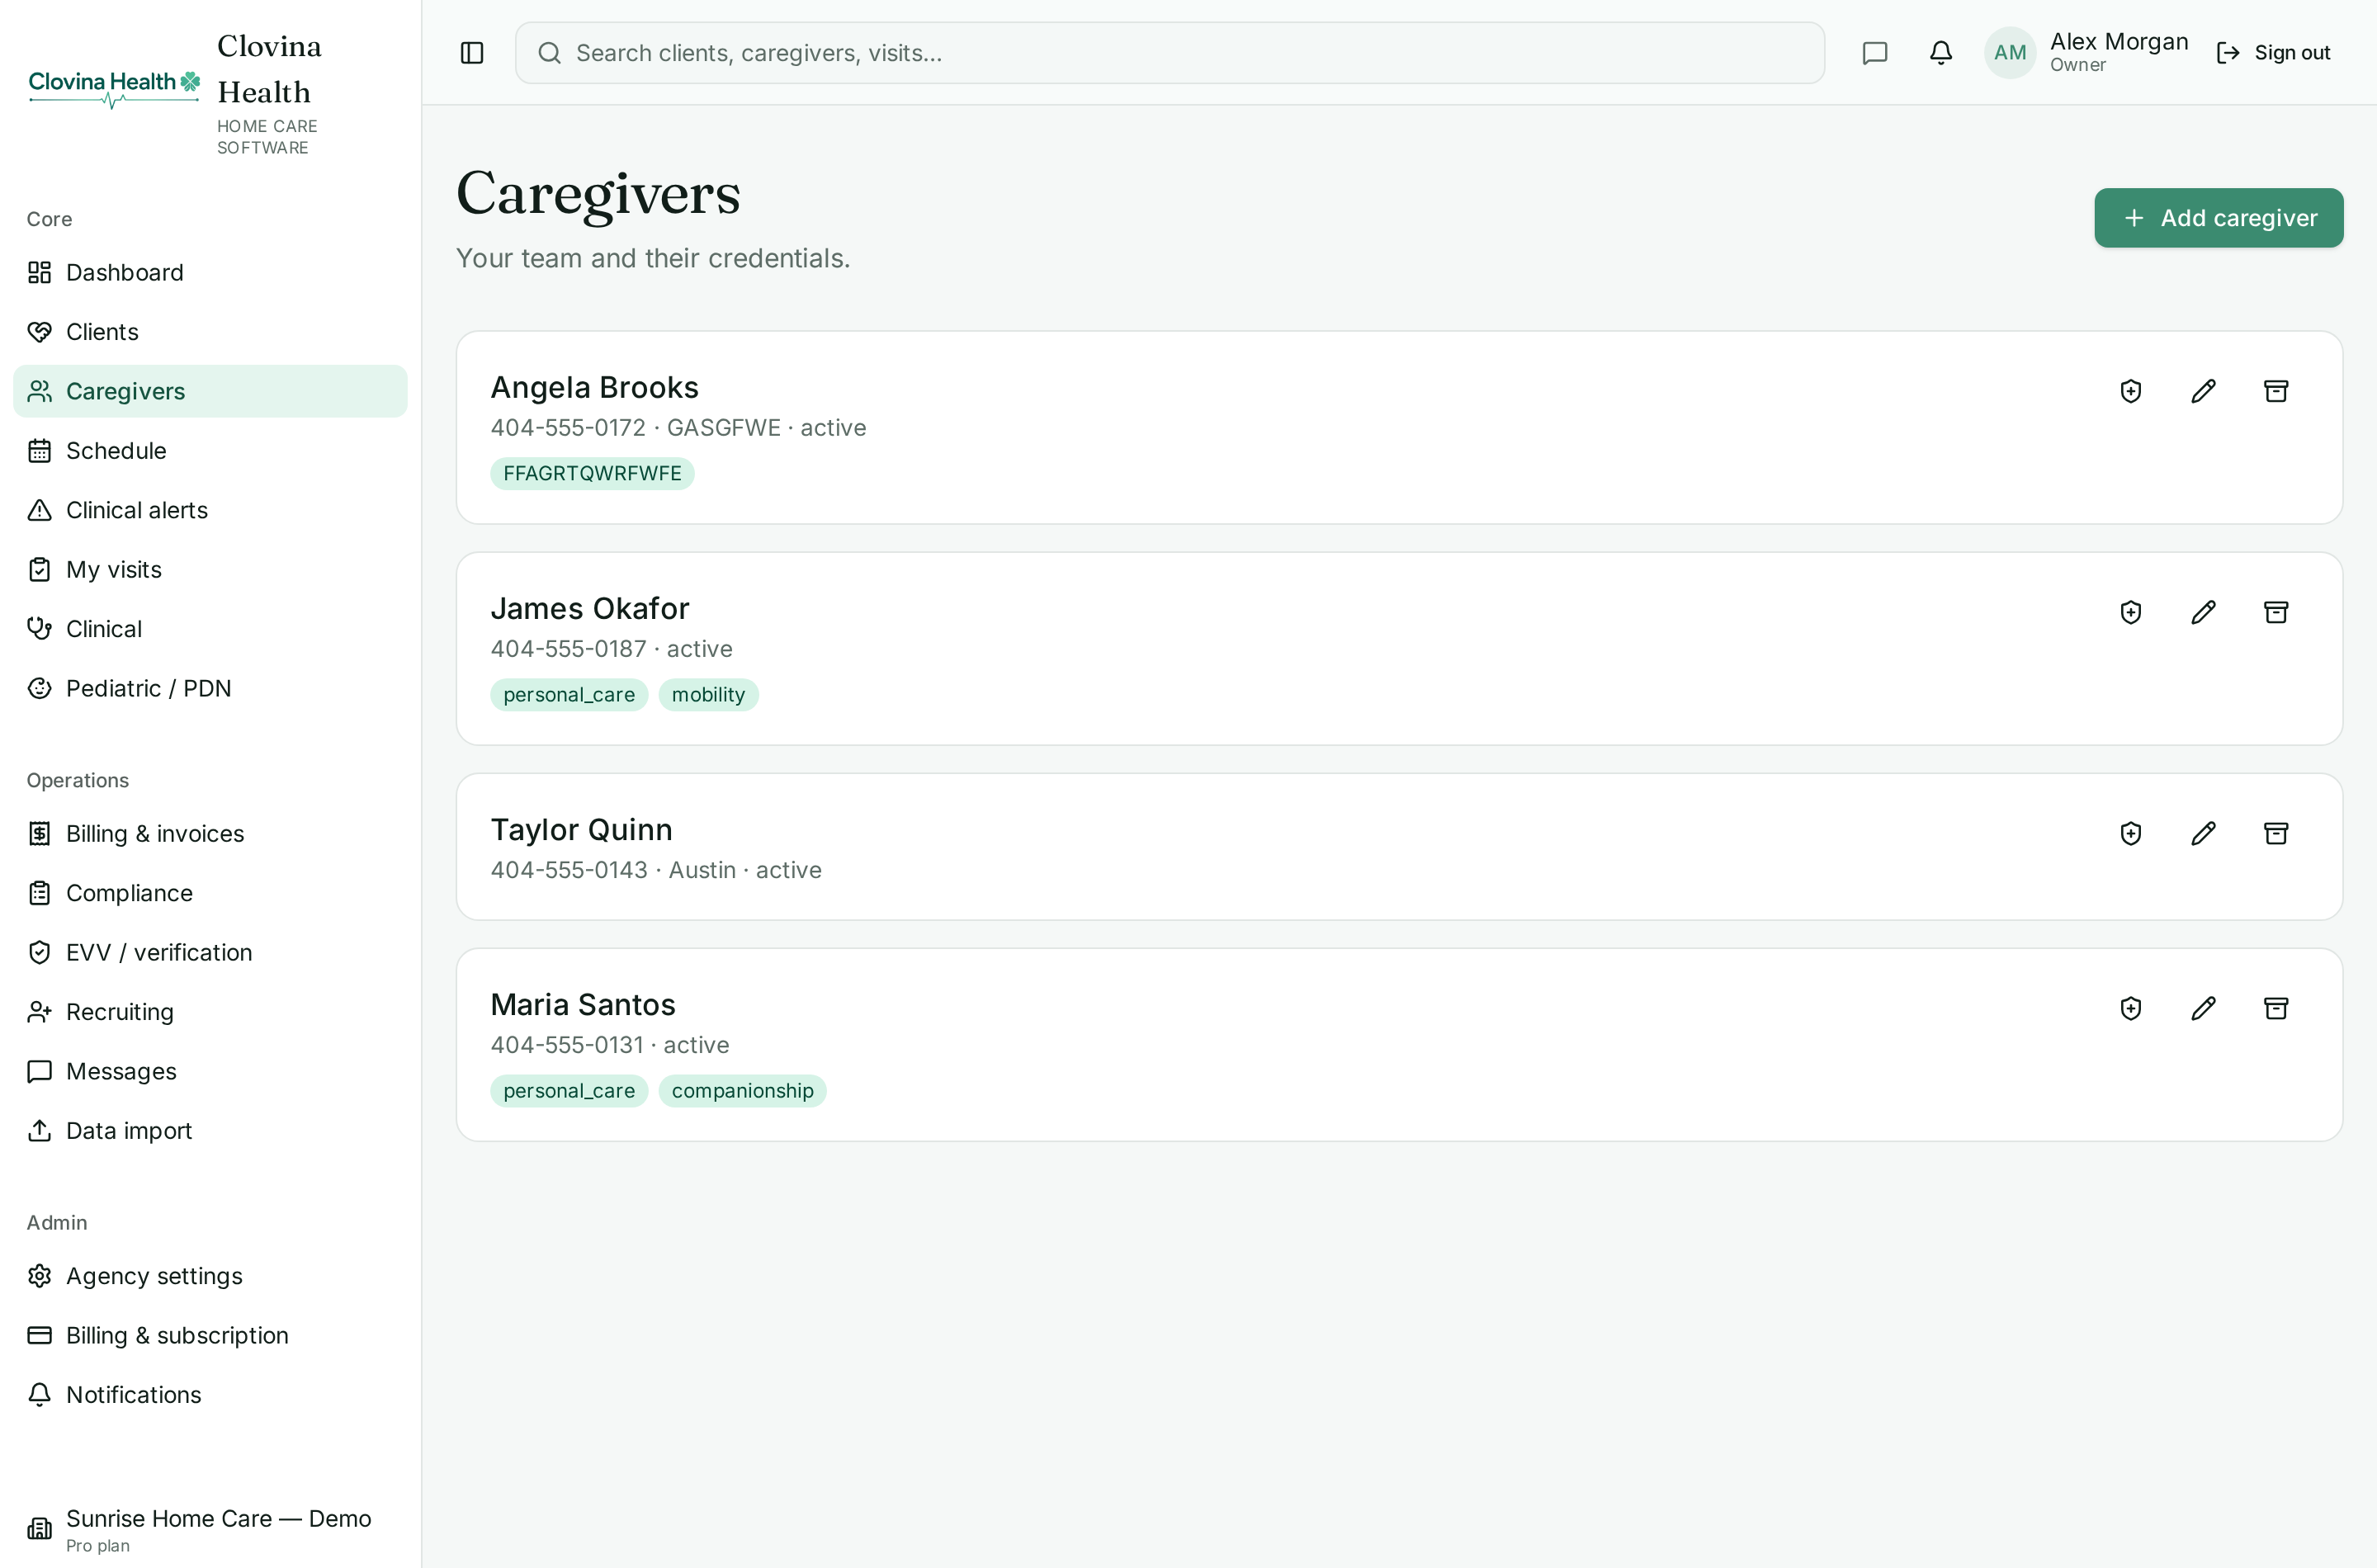Open credentials shield for Taylor Quinn

(x=2131, y=834)
